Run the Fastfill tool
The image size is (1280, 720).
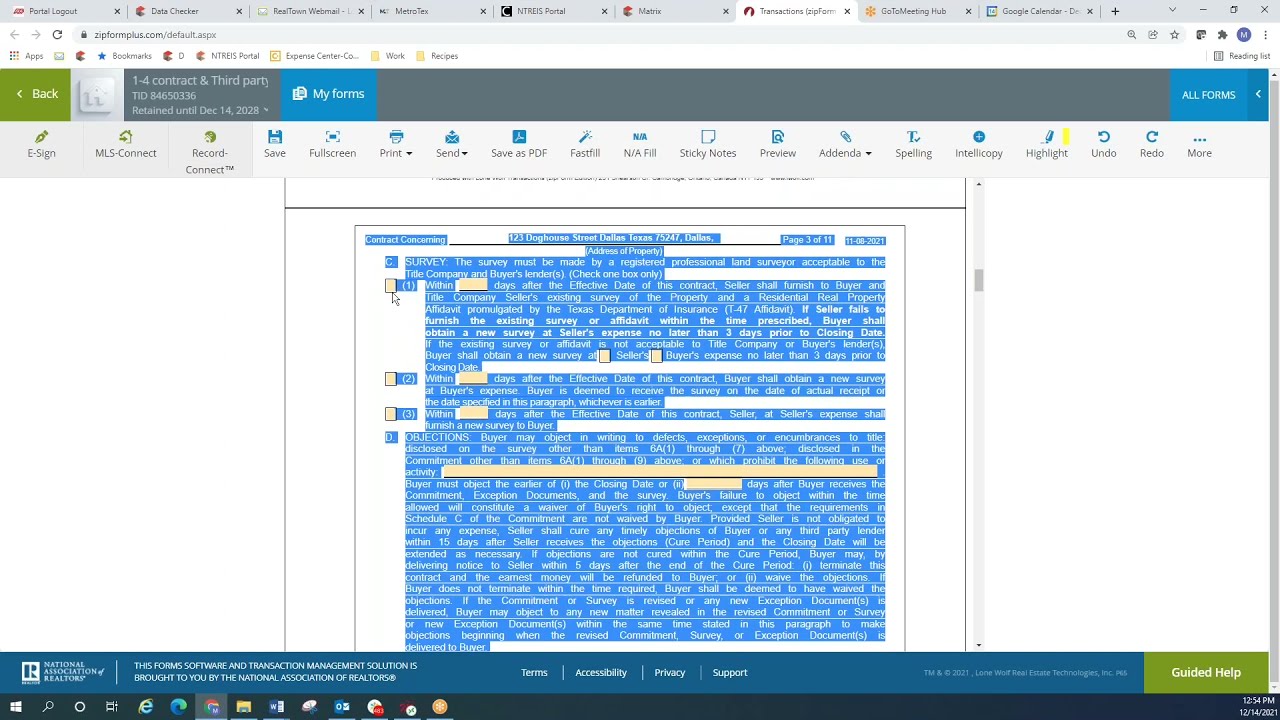[x=585, y=144]
